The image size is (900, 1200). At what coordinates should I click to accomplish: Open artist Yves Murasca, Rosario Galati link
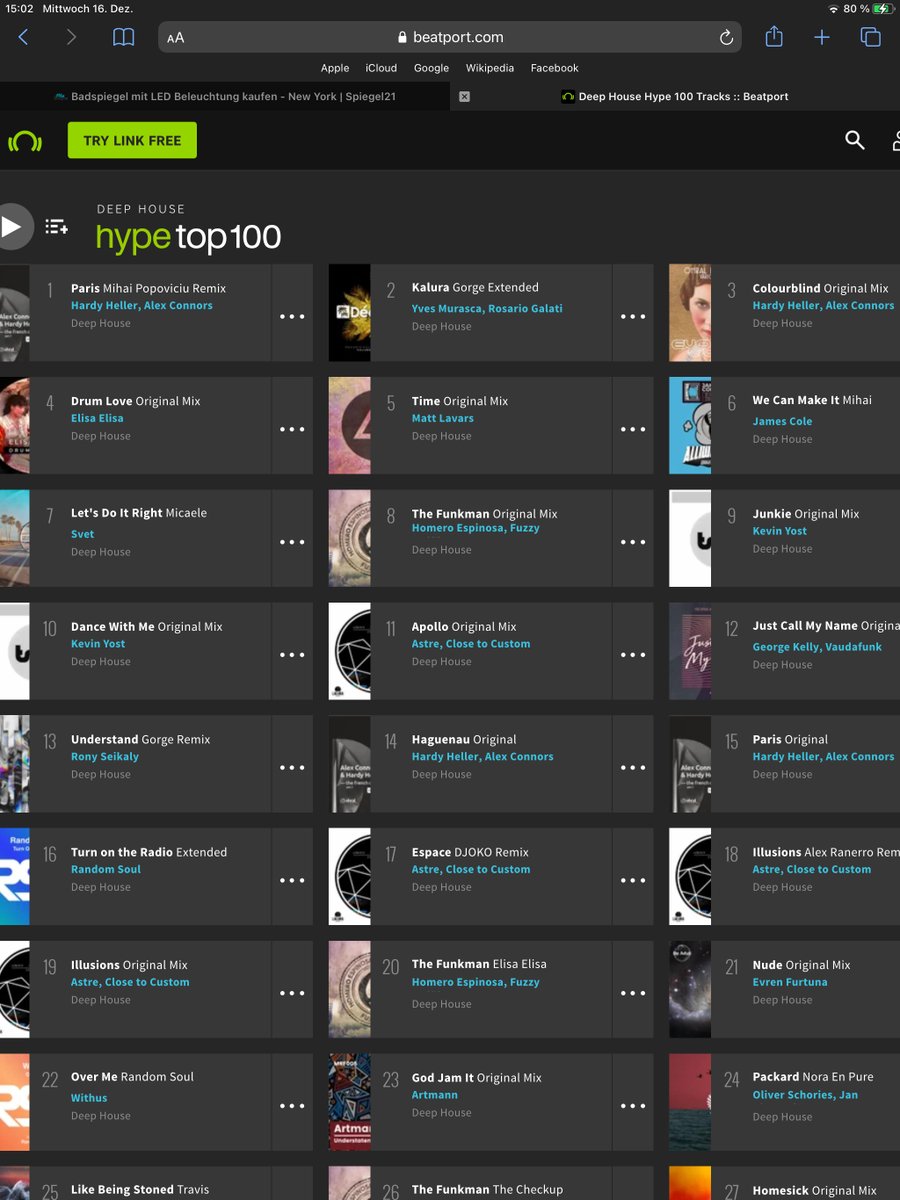tap(487, 308)
